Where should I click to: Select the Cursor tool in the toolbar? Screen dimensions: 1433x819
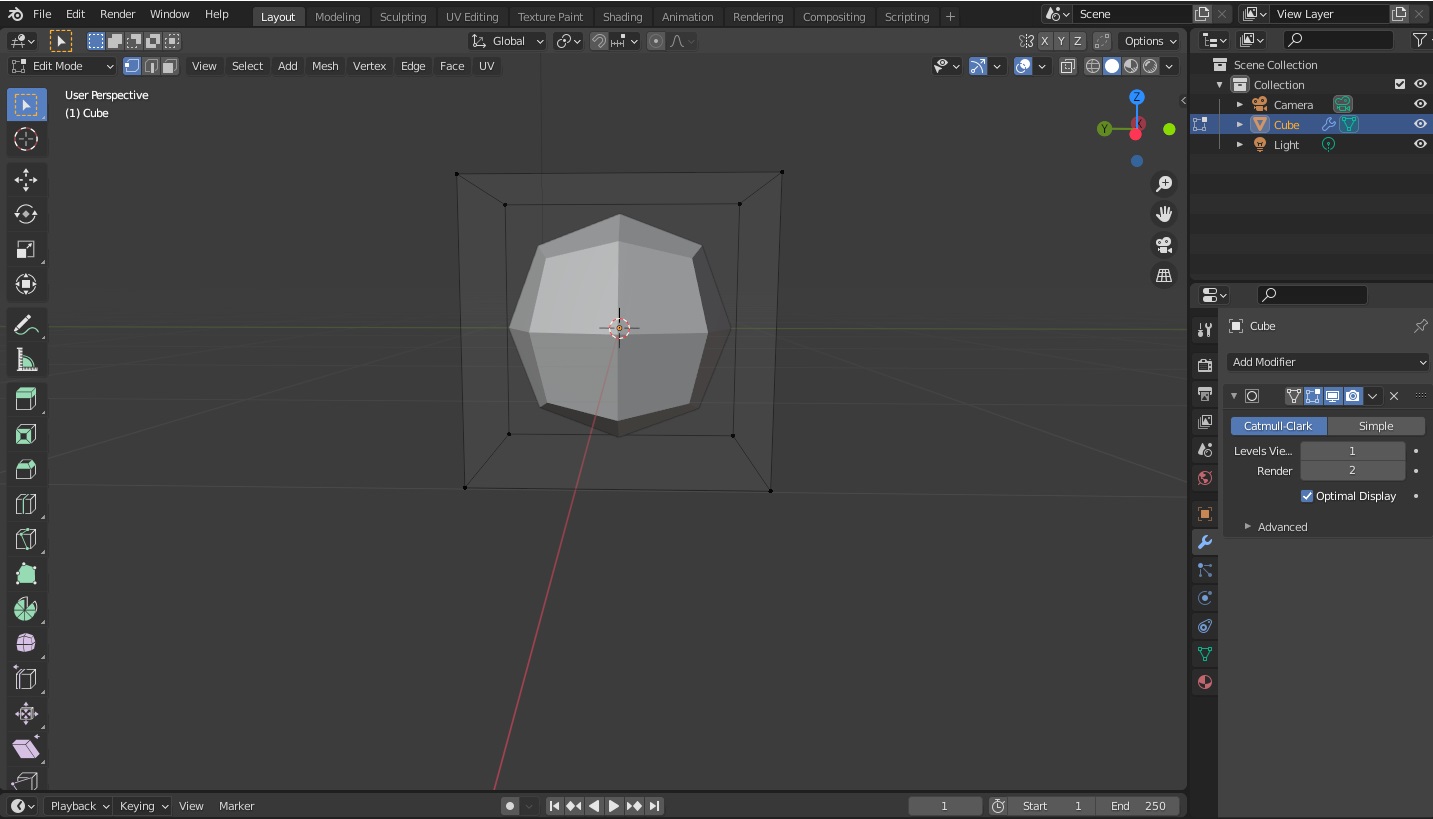coord(26,140)
